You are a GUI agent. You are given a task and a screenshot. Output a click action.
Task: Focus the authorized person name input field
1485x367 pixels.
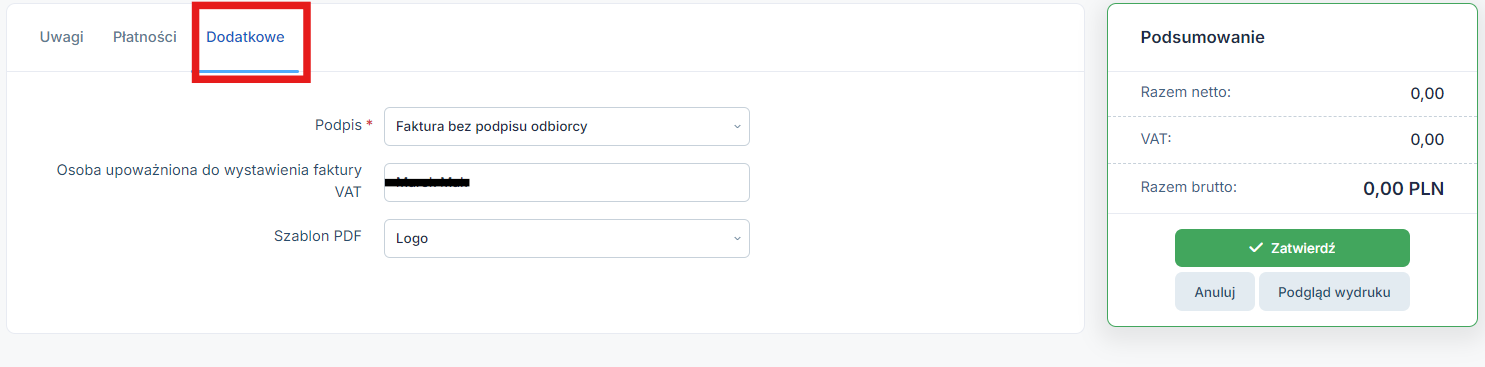point(567,183)
